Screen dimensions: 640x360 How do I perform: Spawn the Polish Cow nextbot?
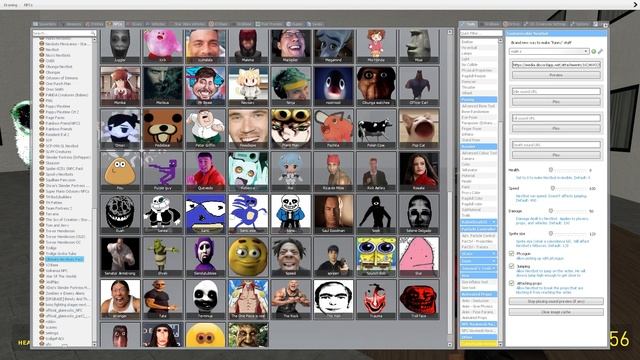(x=376, y=129)
